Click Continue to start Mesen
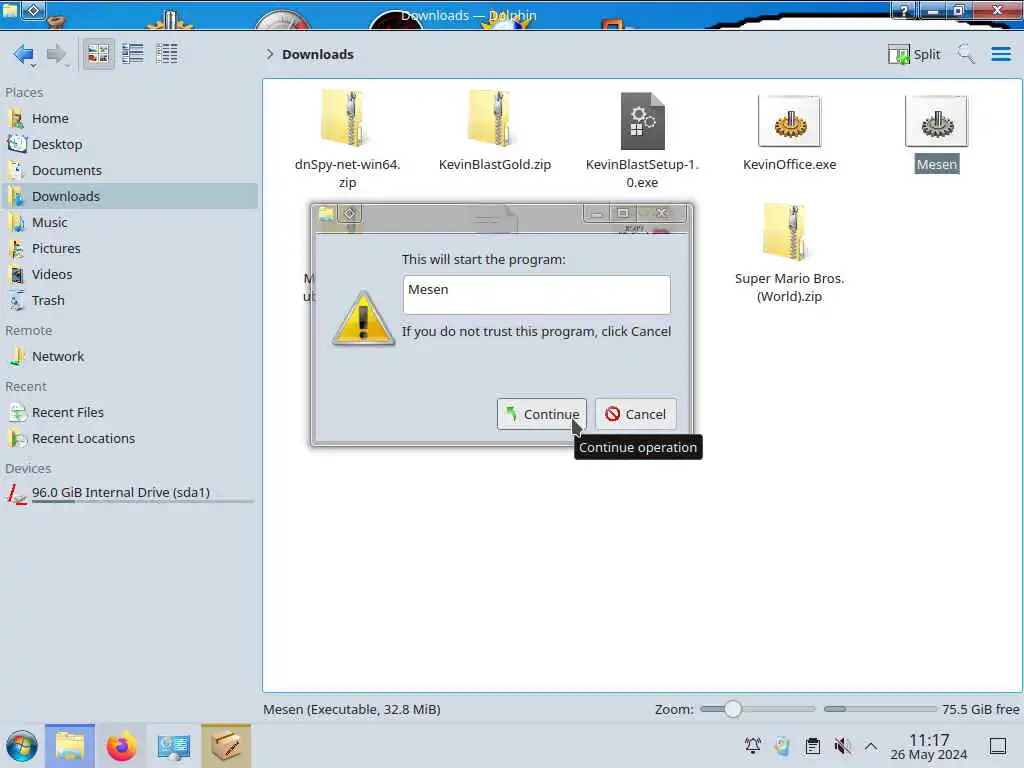The image size is (1024, 768). [x=541, y=414]
